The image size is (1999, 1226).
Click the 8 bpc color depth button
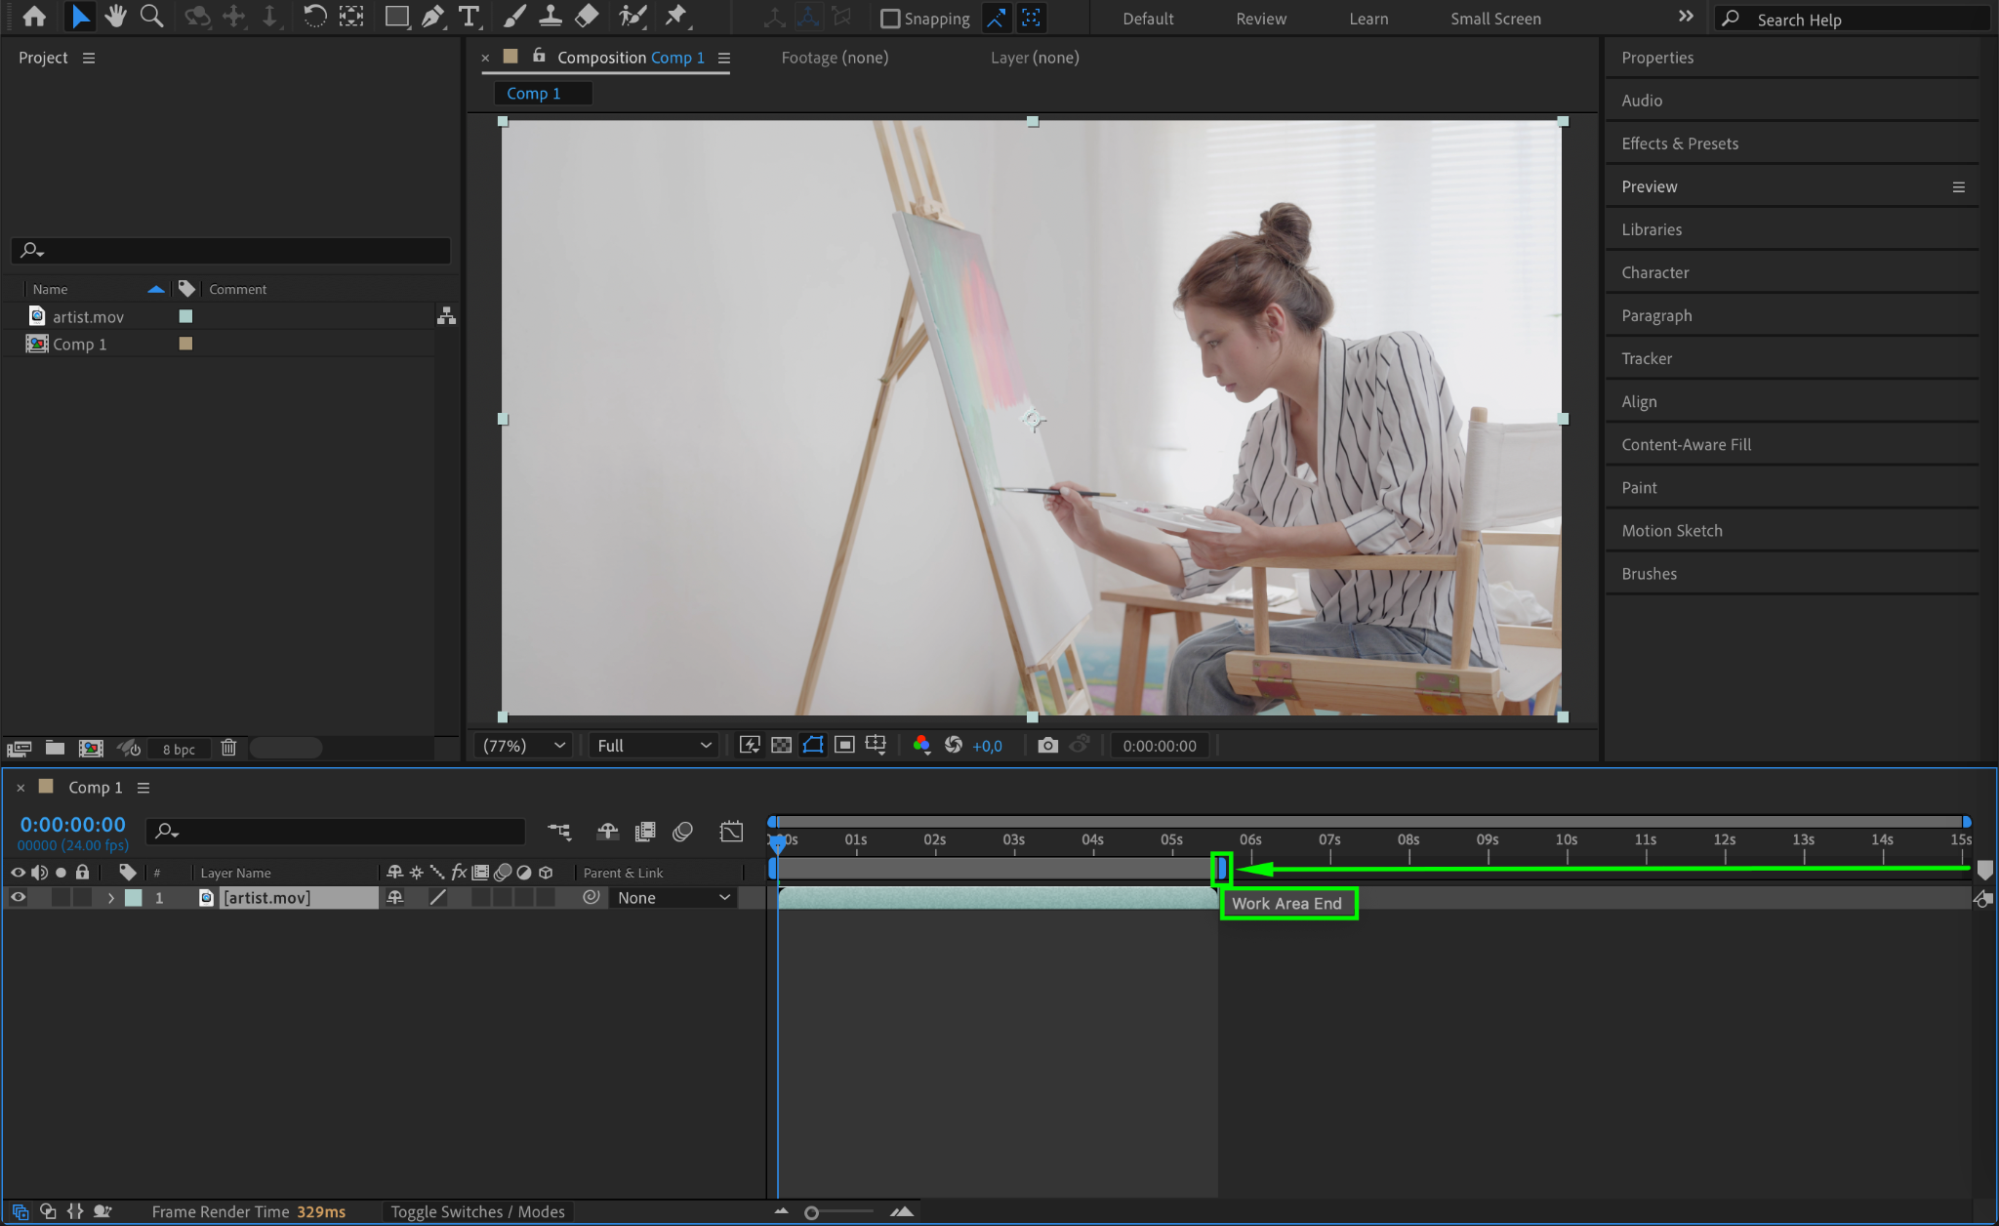click(178, 749)
